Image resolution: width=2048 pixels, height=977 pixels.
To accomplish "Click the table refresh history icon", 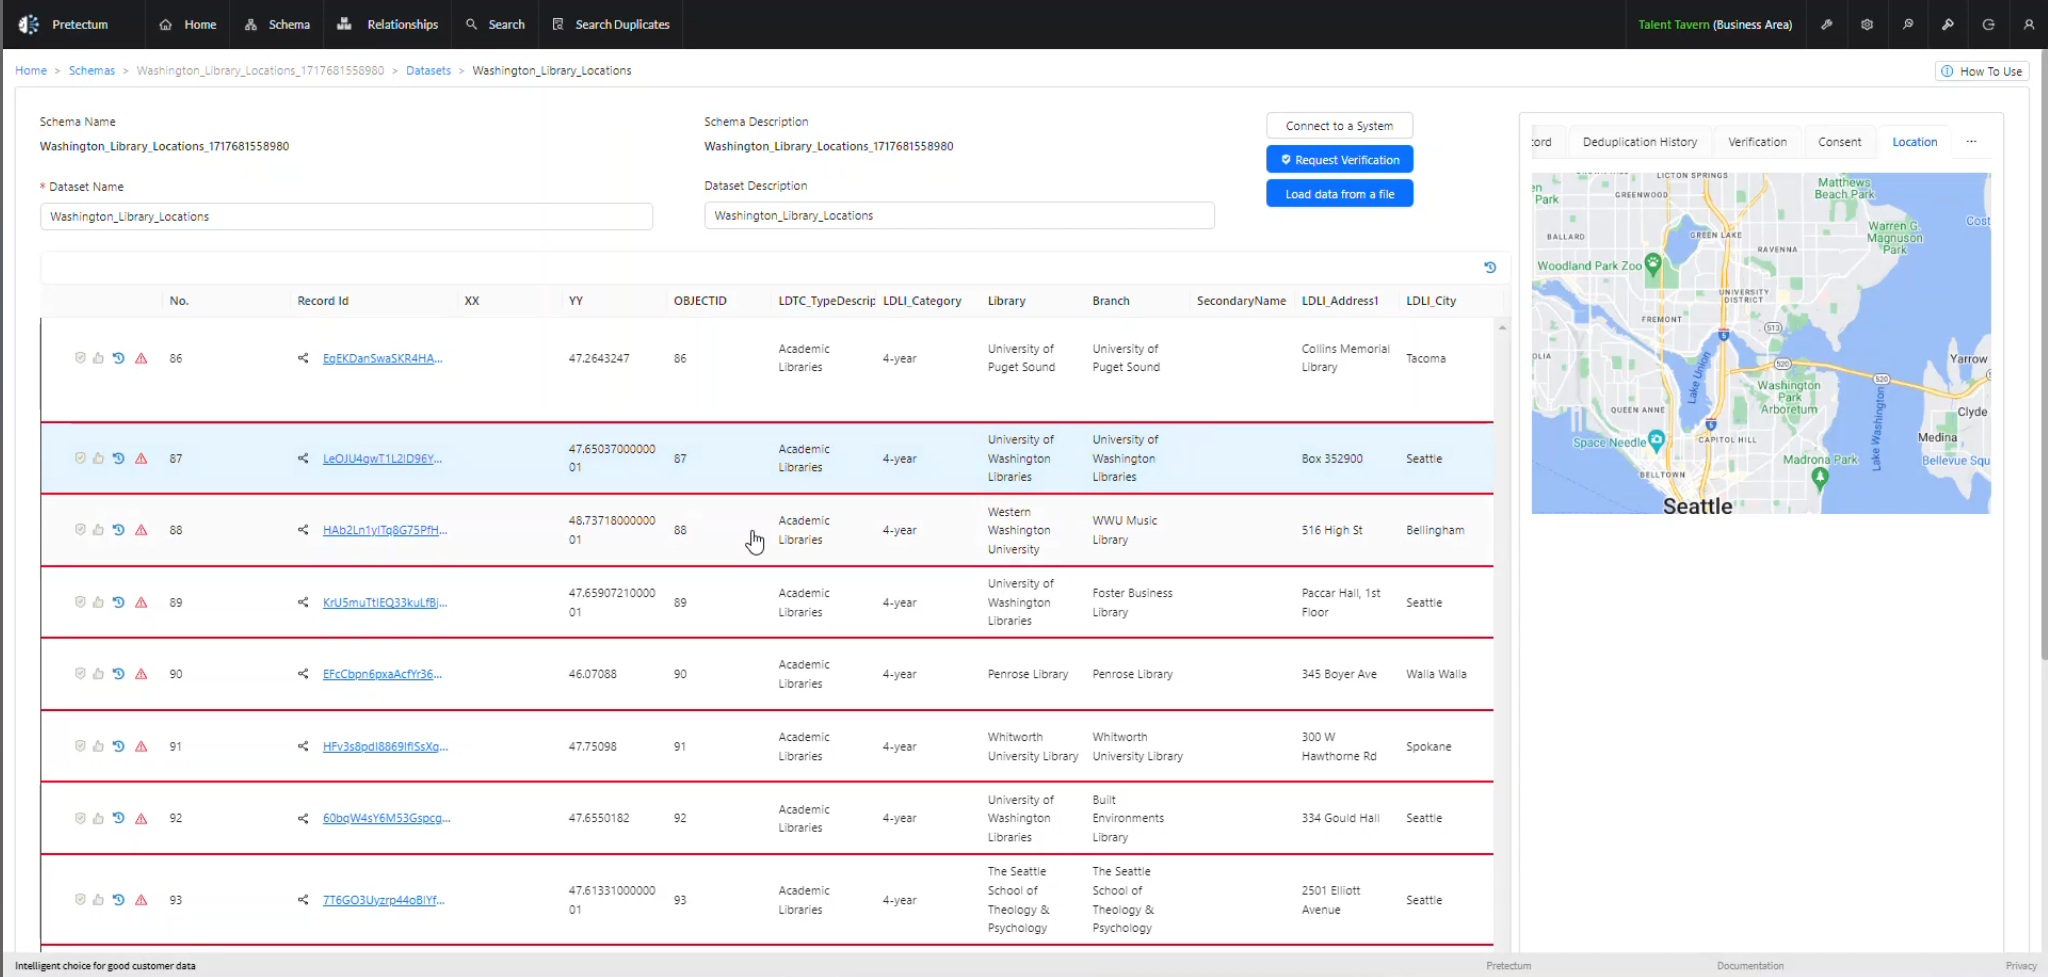I will (x=1490, y=267).
